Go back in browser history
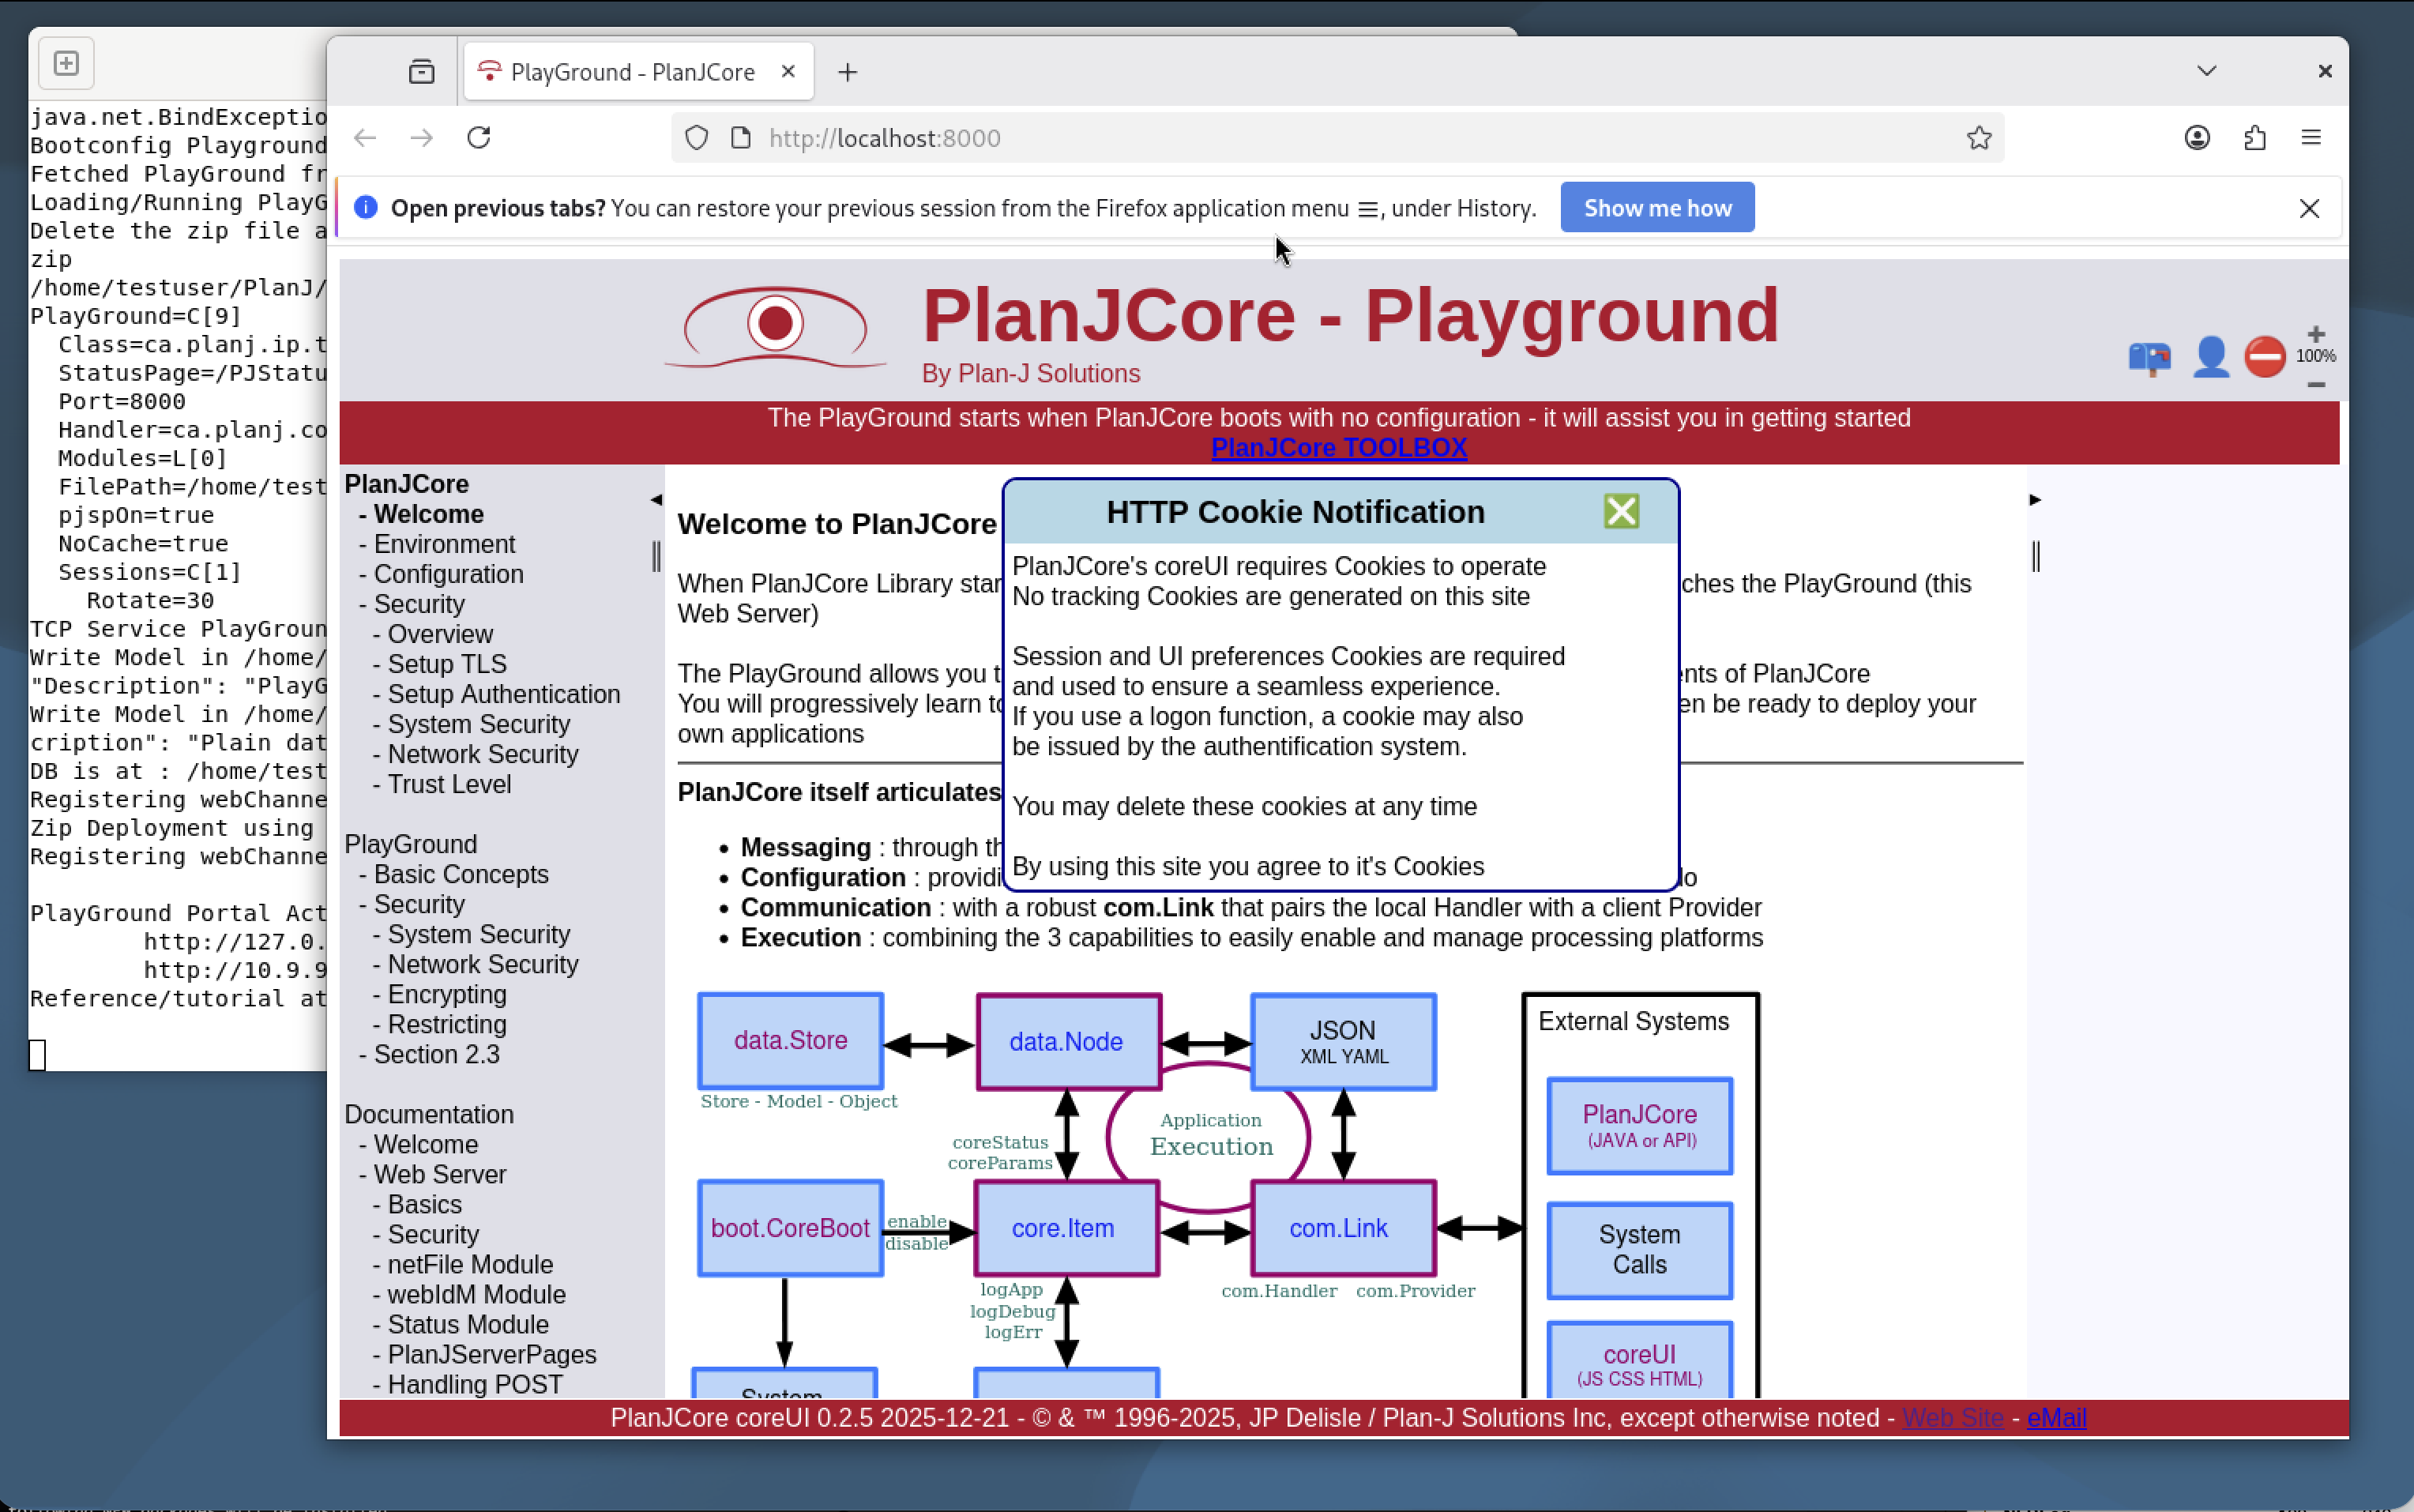Image resolution: width=2414 pixels, height=1512 pixels. [365, 138]
